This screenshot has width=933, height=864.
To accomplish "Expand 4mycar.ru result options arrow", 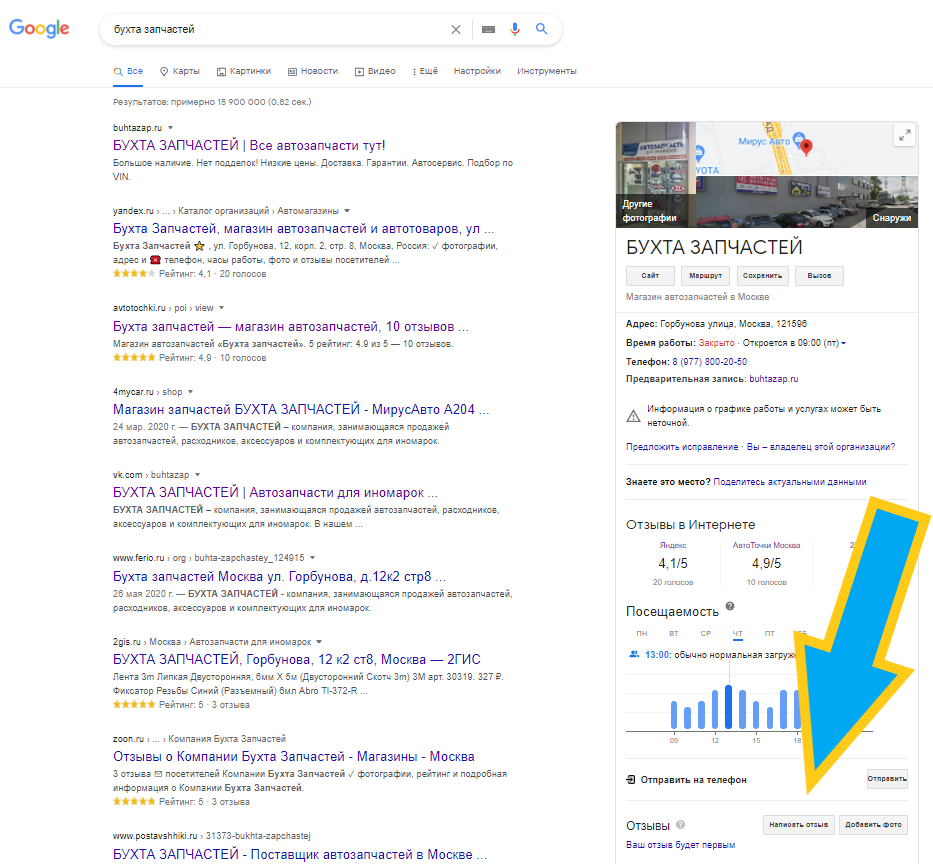I will coord(190,392).
